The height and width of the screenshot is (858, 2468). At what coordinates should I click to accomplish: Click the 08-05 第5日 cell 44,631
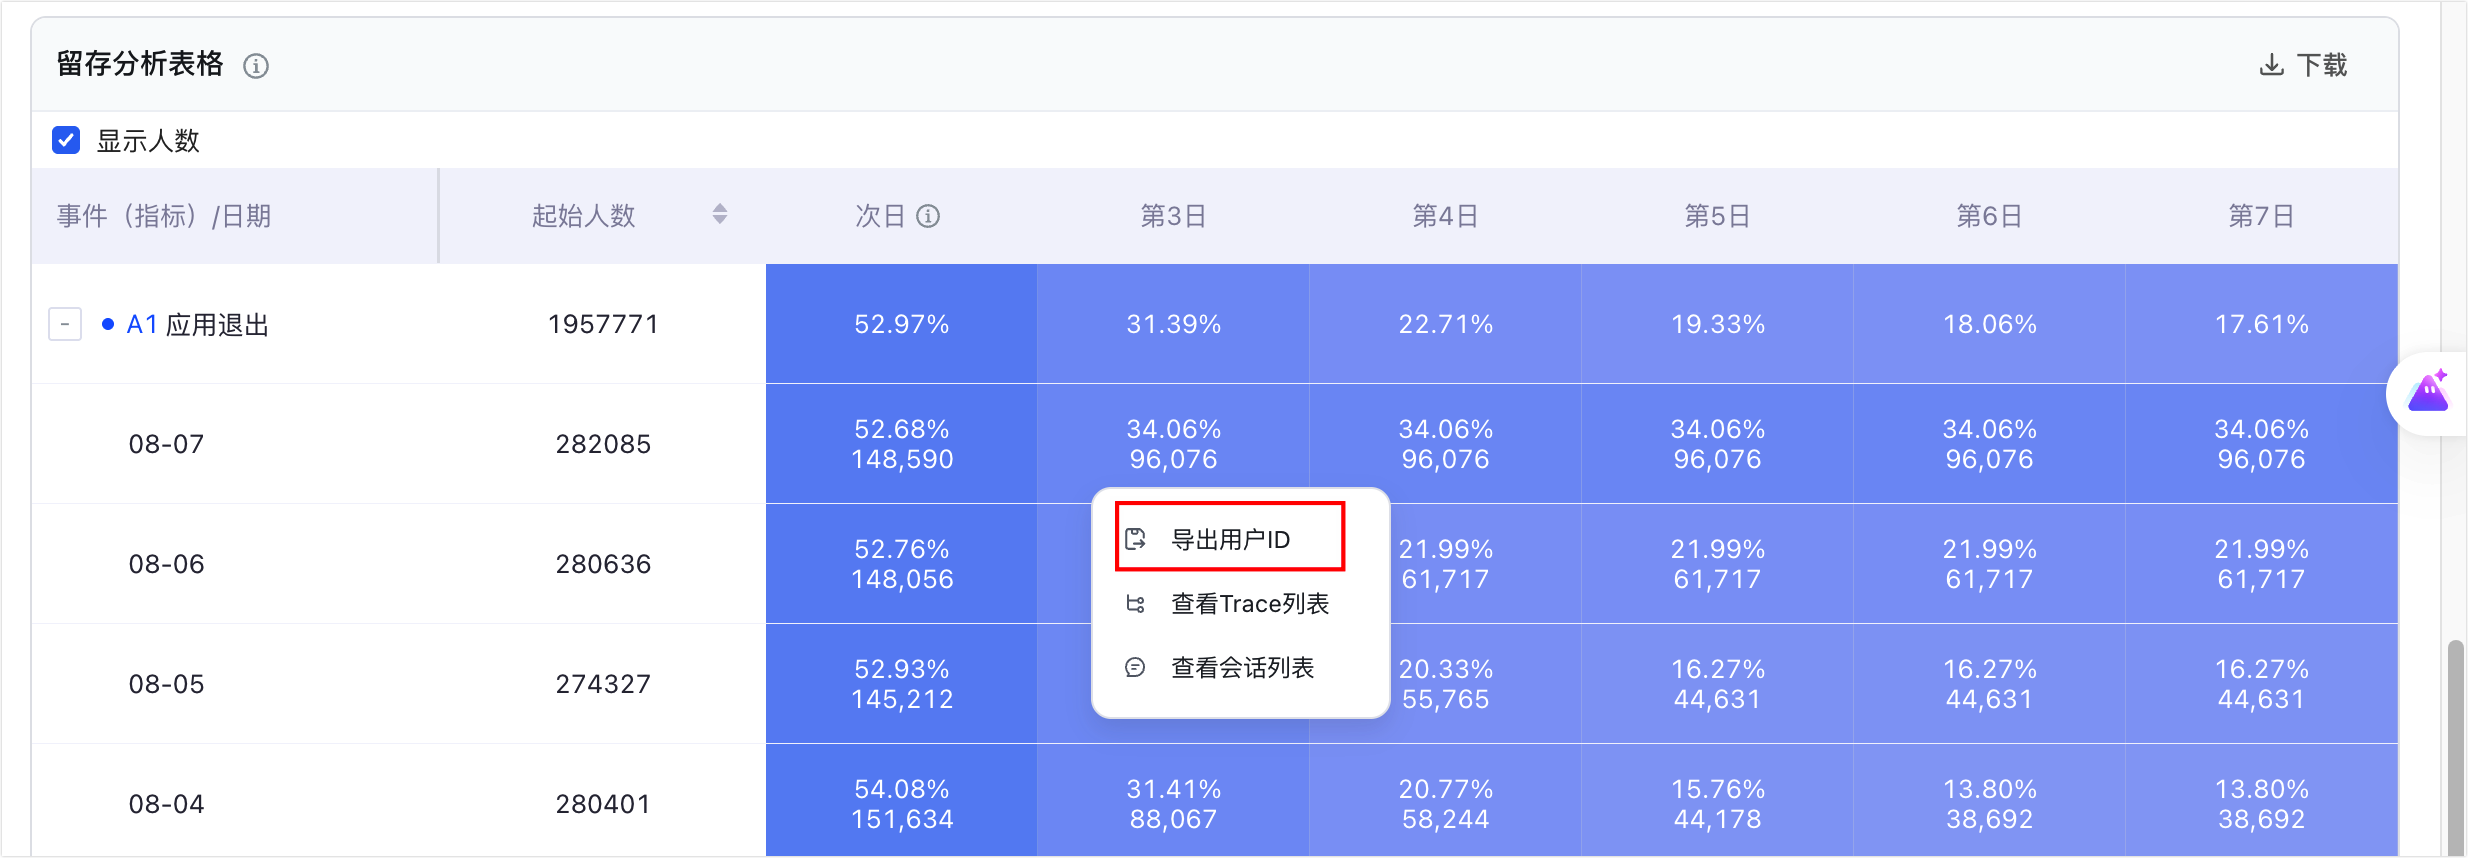click(x=1718, y=684)
